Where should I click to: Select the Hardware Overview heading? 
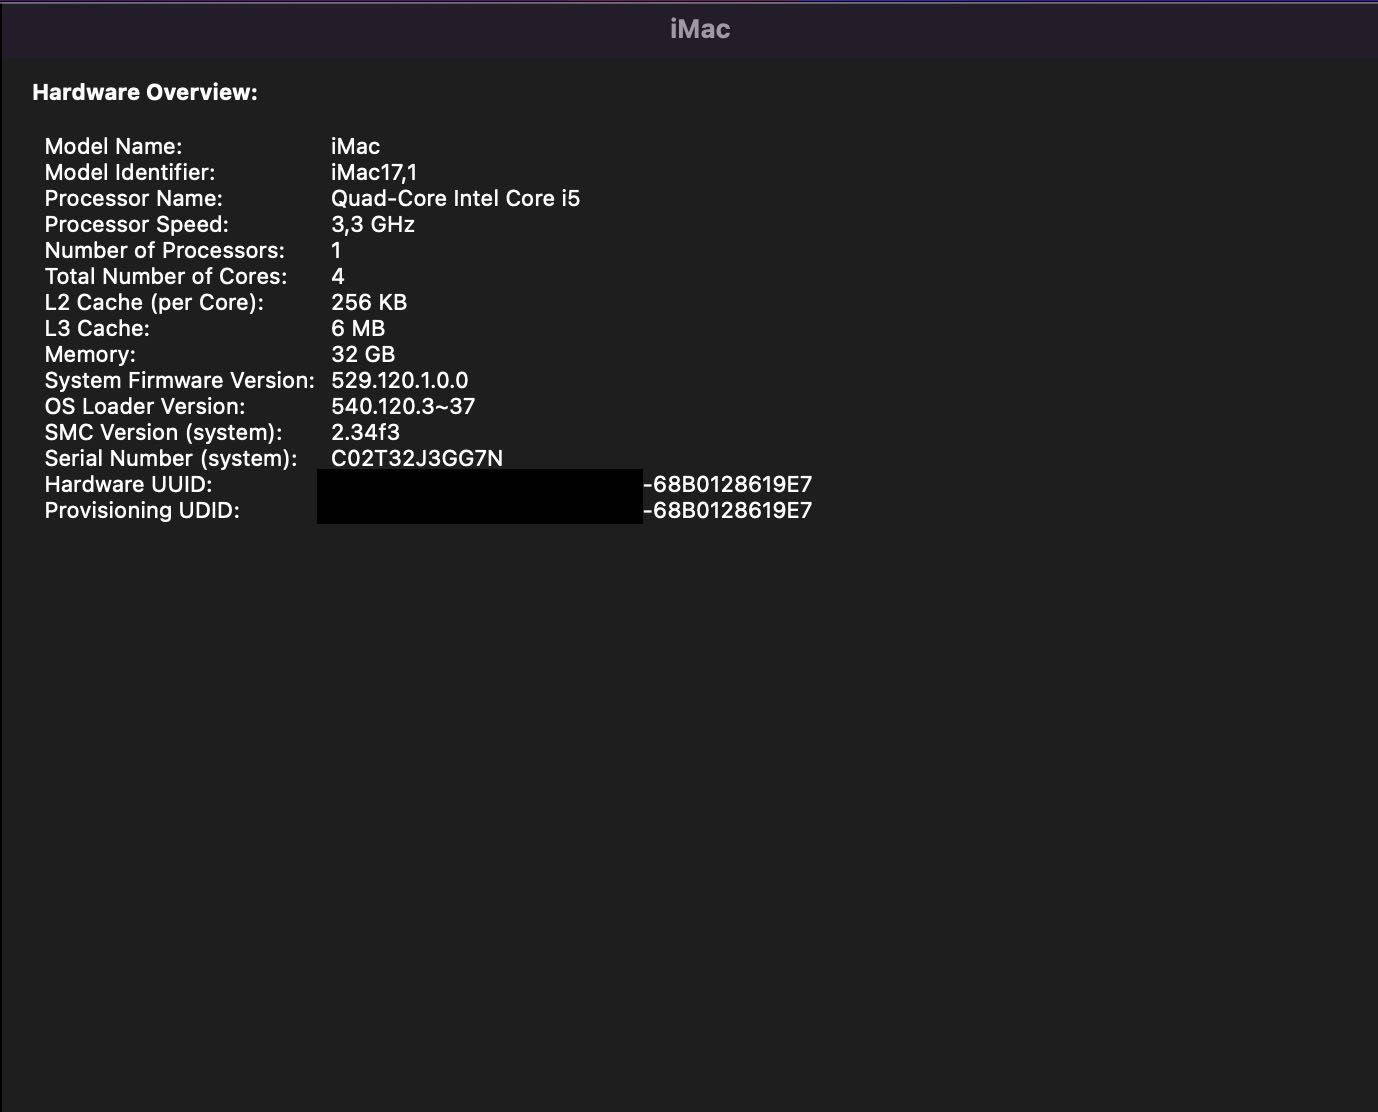pyautogui.click(x=145, y=92)
